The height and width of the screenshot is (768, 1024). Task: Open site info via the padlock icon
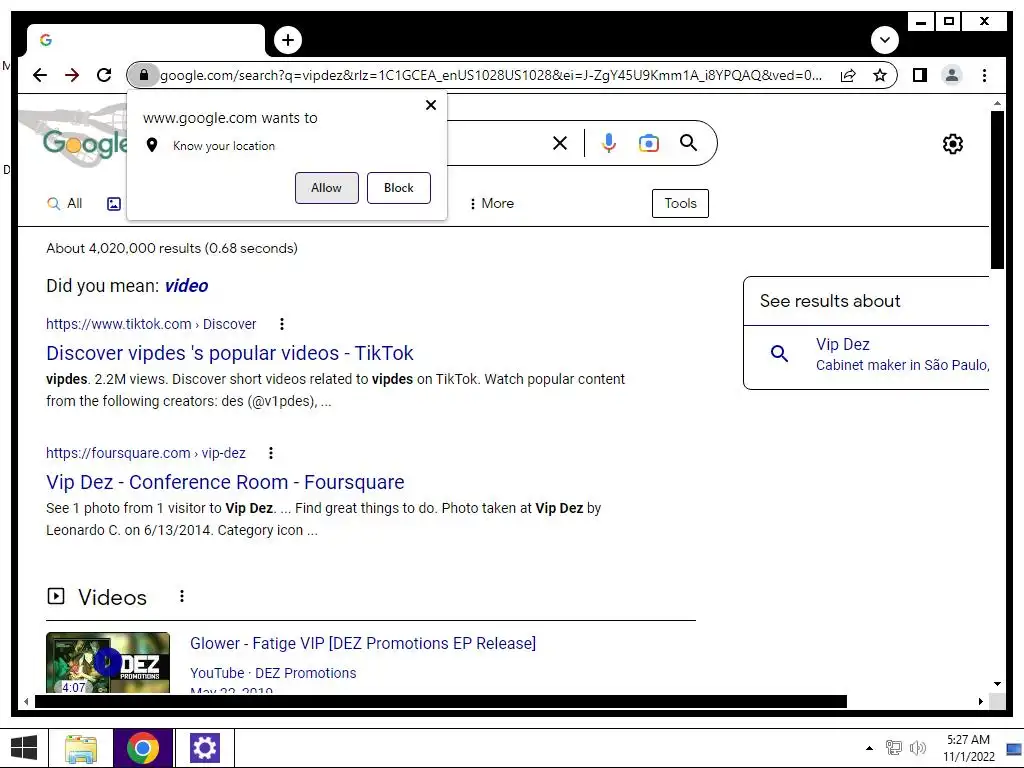[x=144, y=75]
